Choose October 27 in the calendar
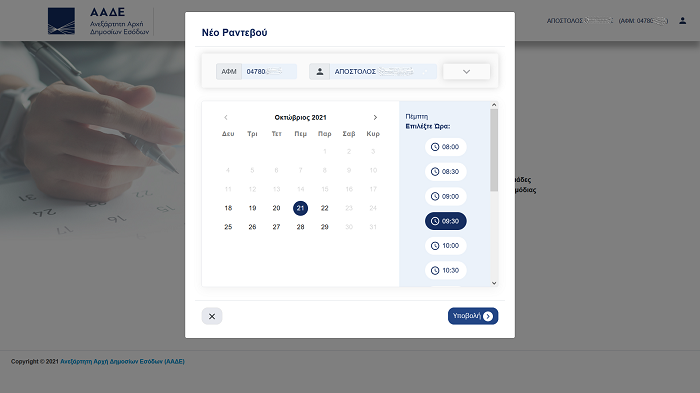This screenshot has width=700, height=393. coord(276,227)
